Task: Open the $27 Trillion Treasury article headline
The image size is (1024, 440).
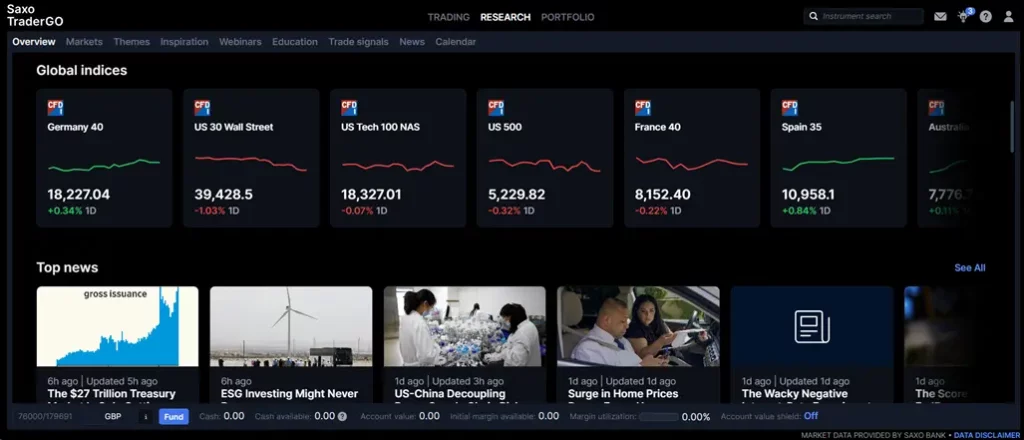Action: (112, 394)
